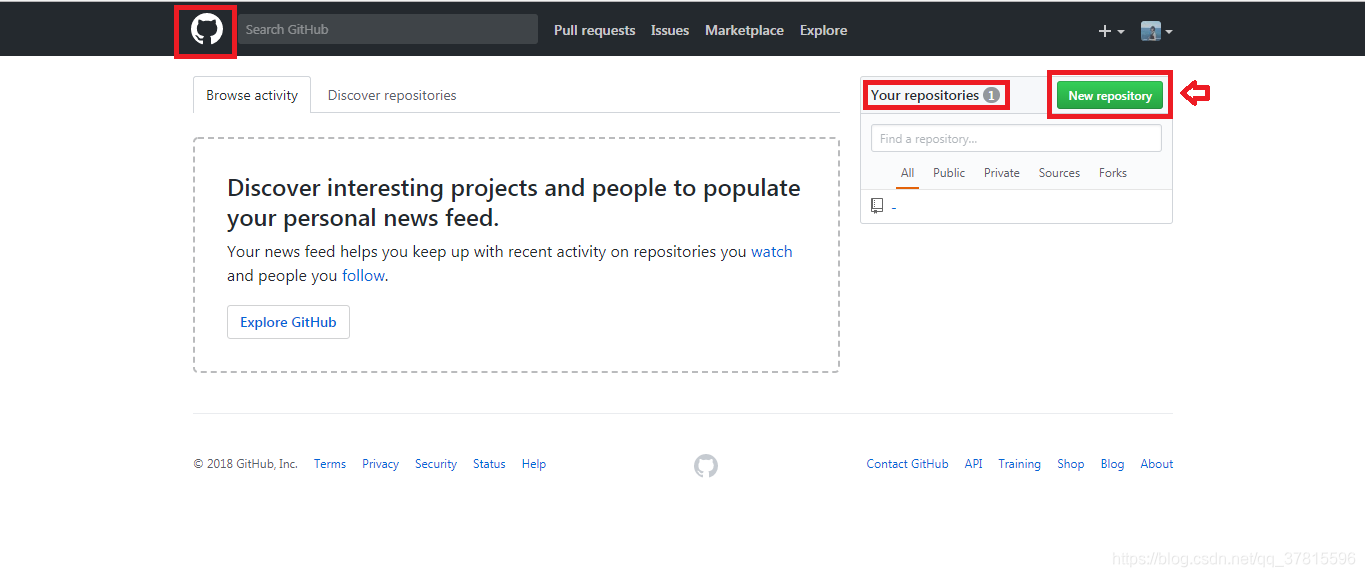
Task: Open Pull requests in top navigation
Action: [594, 30]
